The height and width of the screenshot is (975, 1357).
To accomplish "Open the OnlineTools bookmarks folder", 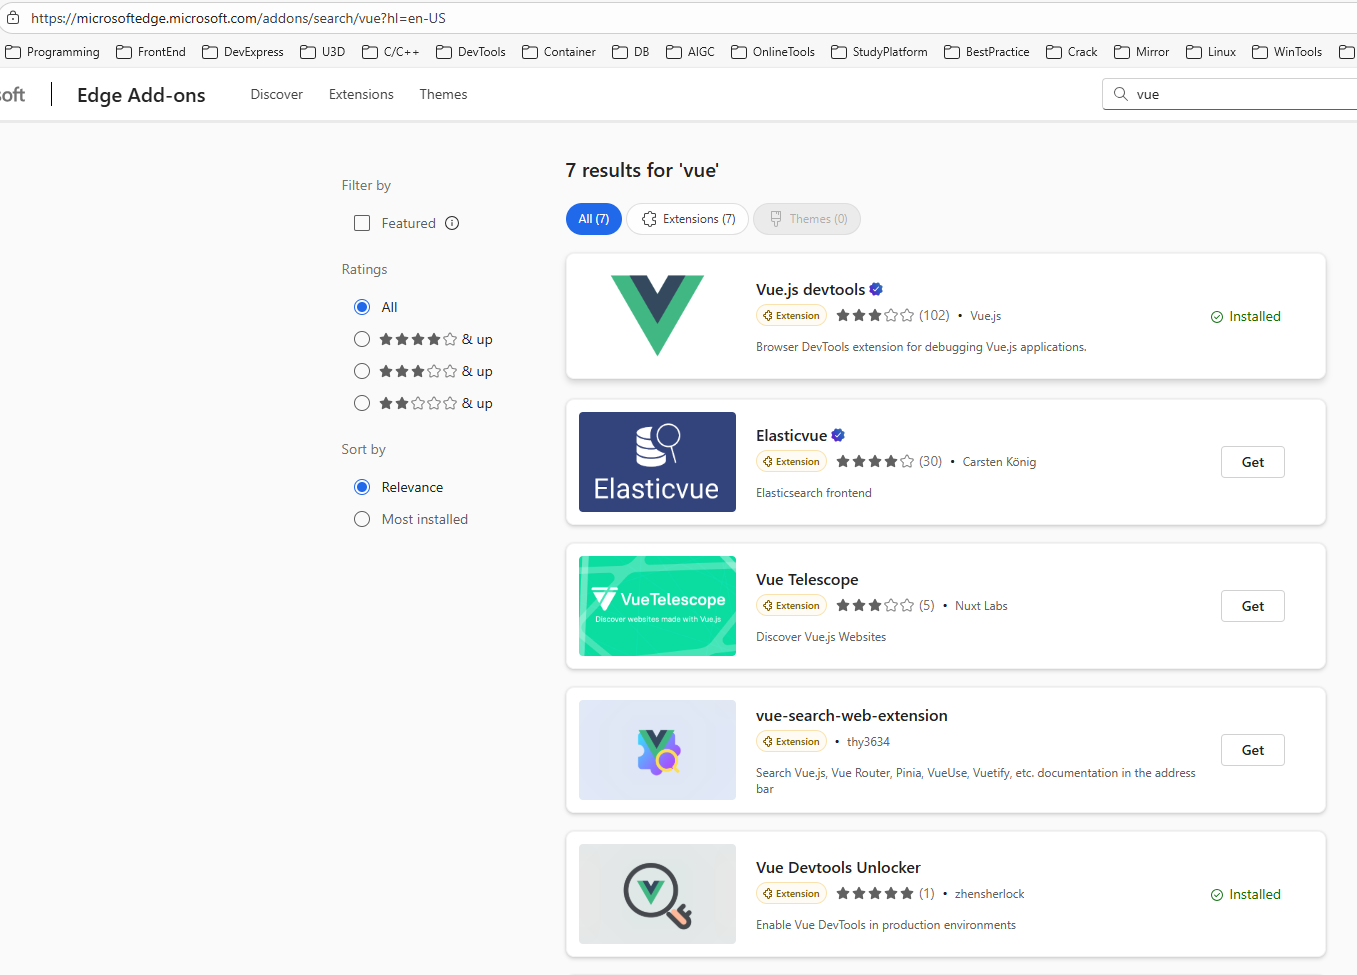I will [773, 52].
